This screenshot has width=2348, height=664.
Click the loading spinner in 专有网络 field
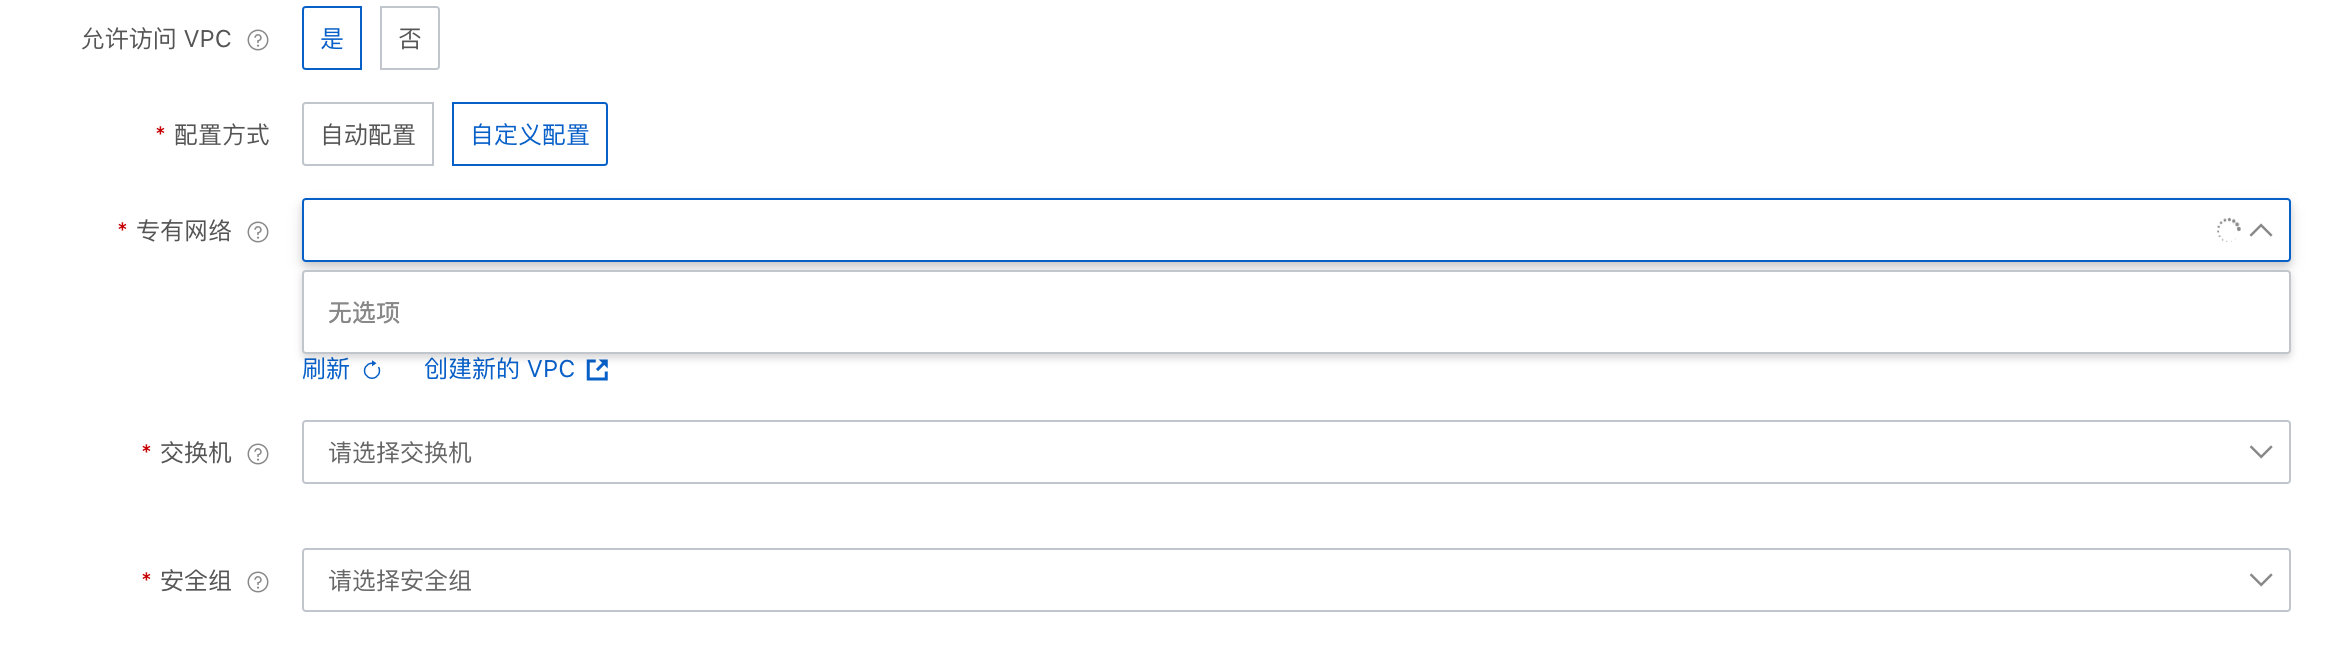[x=2228, y=230]
